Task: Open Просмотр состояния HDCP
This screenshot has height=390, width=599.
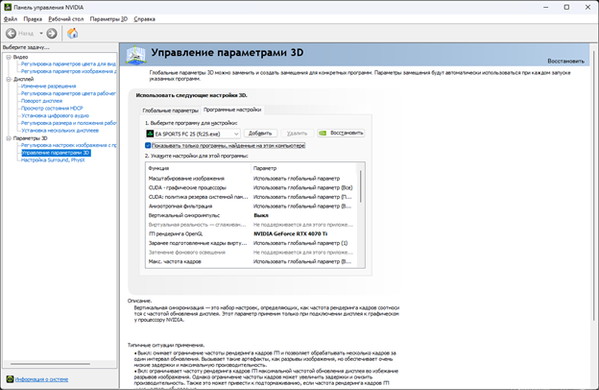Action: (52, 108)
